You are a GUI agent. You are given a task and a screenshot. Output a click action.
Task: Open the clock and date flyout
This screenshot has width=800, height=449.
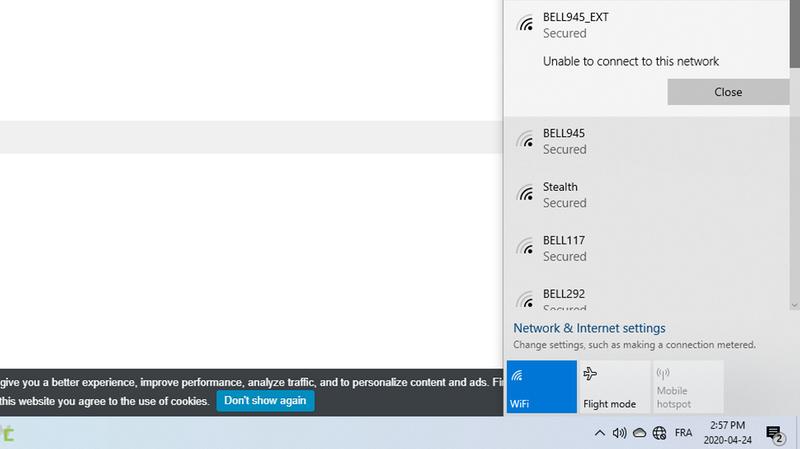729,432
